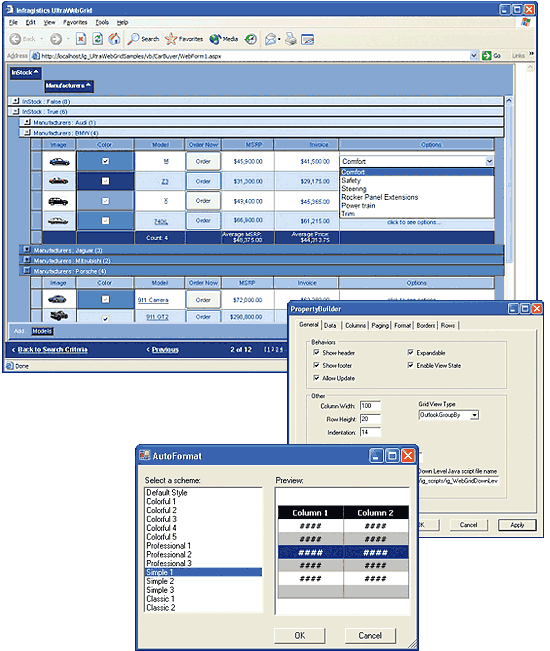The width and height of the screenshot is (550, 651).
Task: Click the Back to Search Criteria link
Action: pos(52,350)
